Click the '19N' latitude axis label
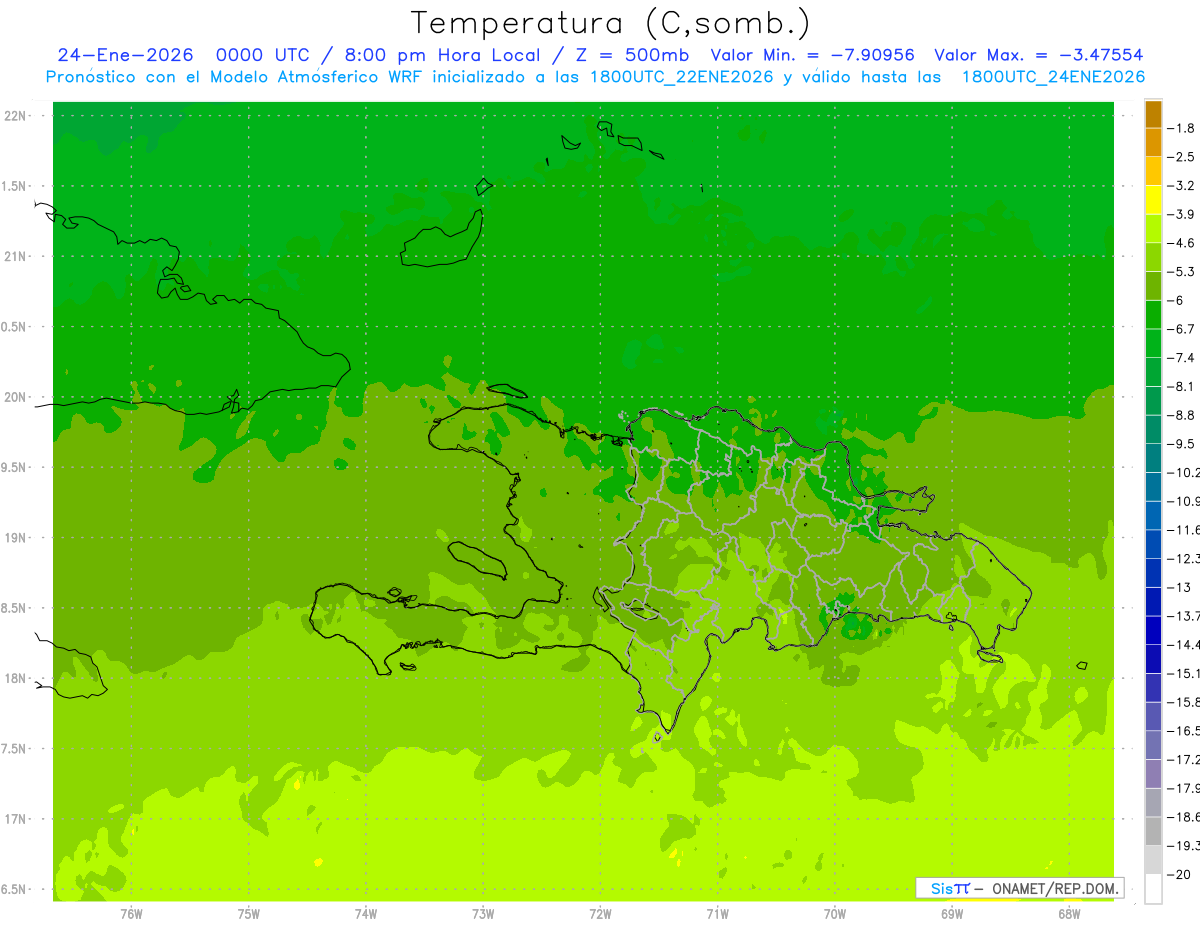Screen dimensions: 1200x927 pos(17,538)
